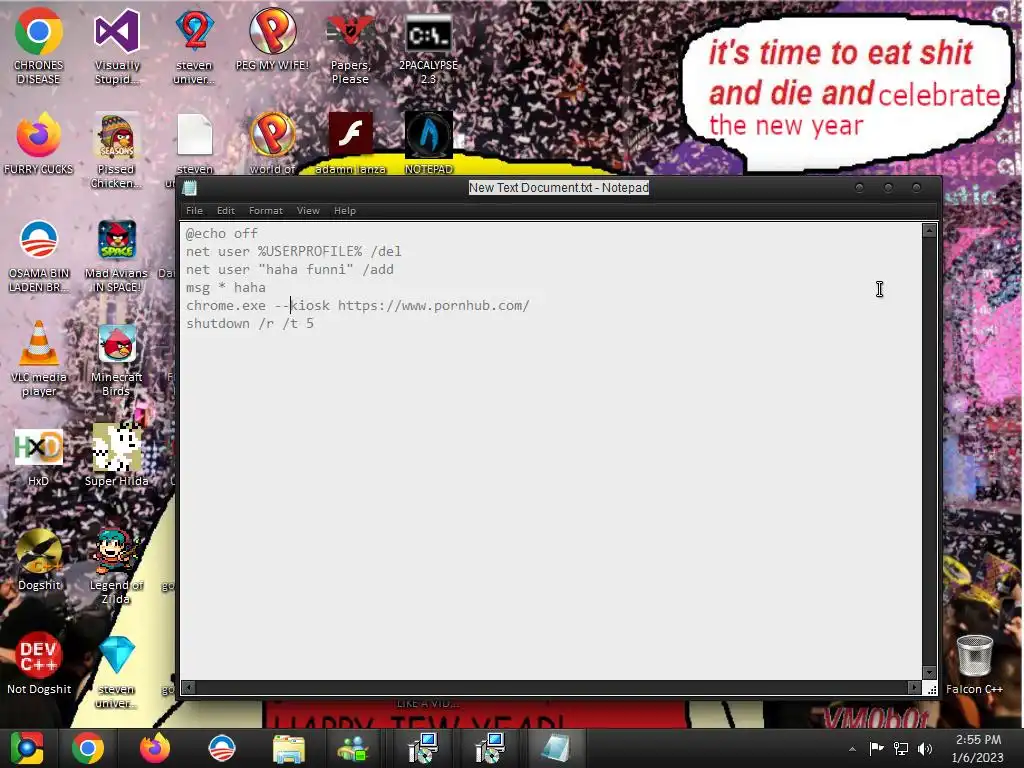Open the Action Center flag icon
The image size is (1024, 768).
(876, 748)
